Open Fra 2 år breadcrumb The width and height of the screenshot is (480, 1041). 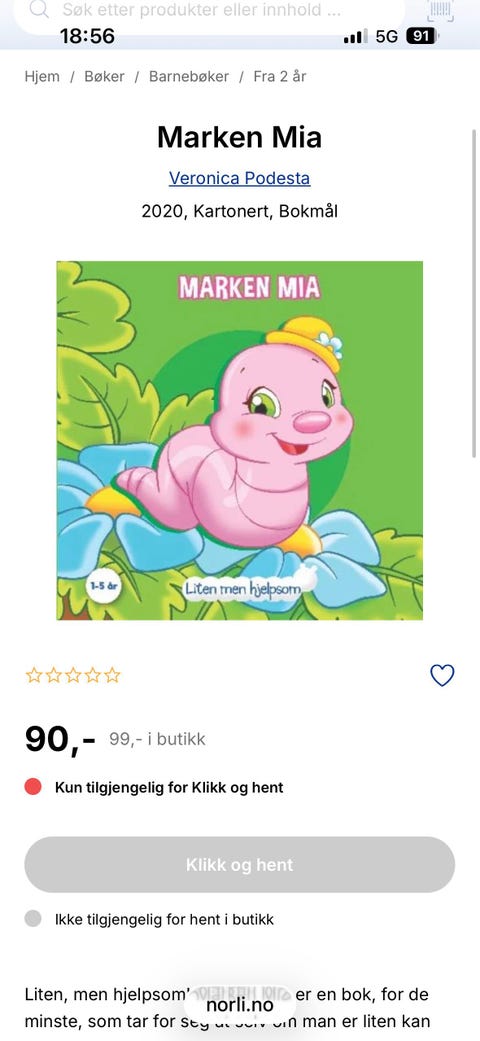click(280, 76)
